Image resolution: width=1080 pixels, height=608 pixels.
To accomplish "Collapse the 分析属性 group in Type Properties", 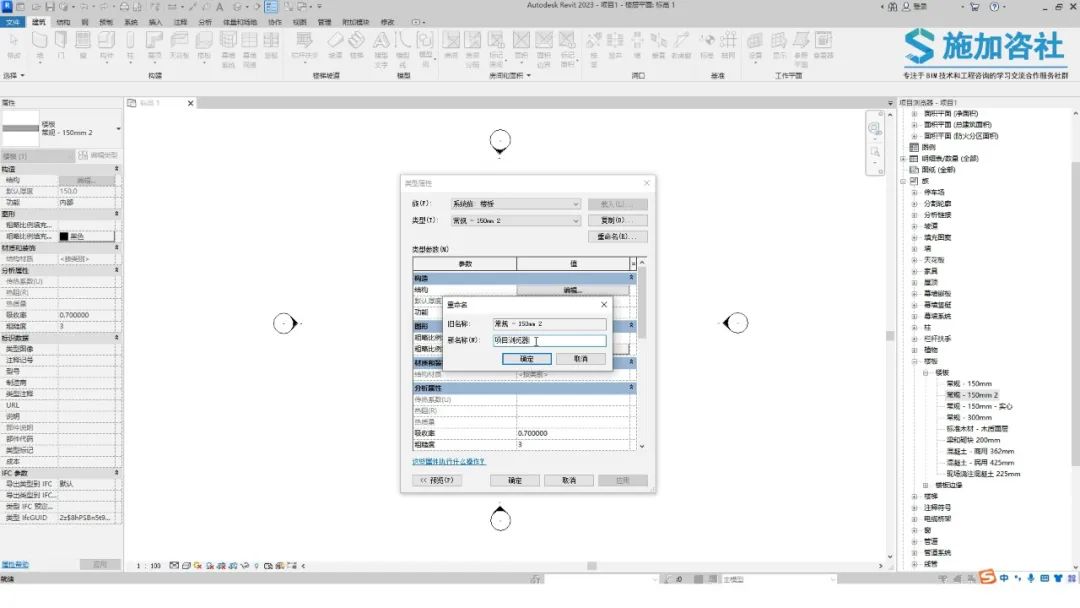I will (x=631, y=388).
